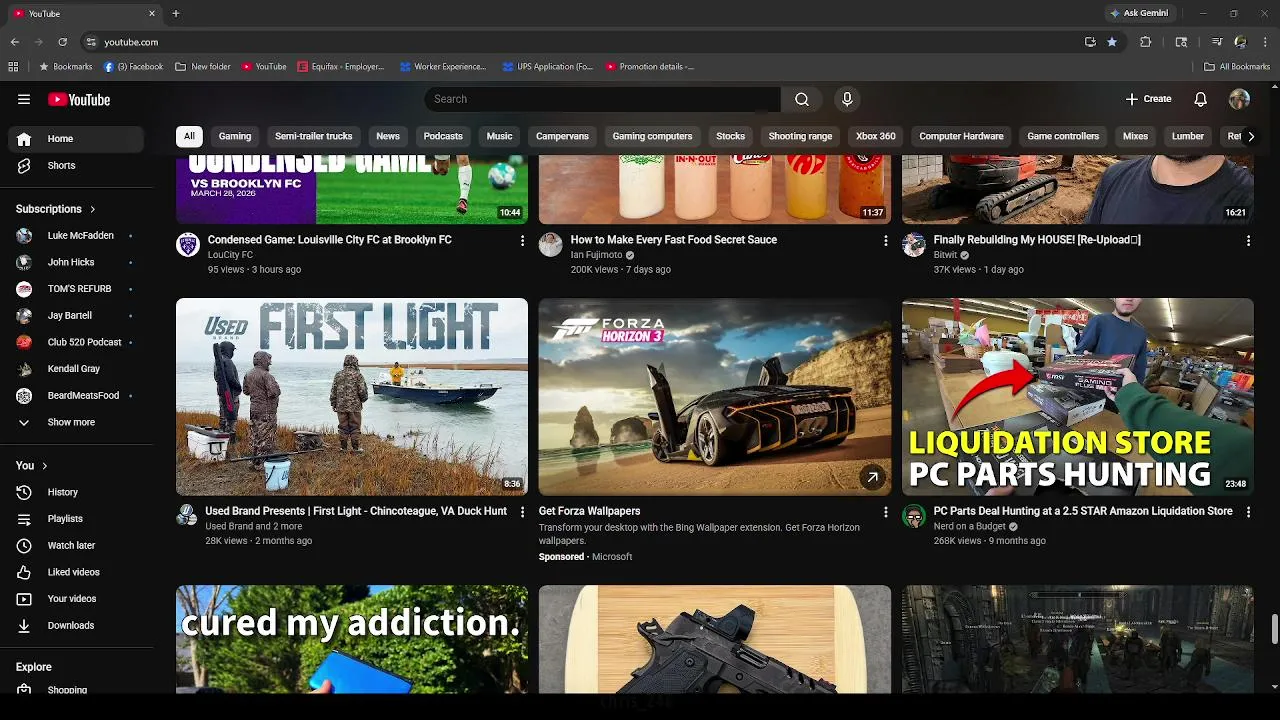This screenshot has width=1280, height=720.
Task: Click the Create button
Action: 1148,99
